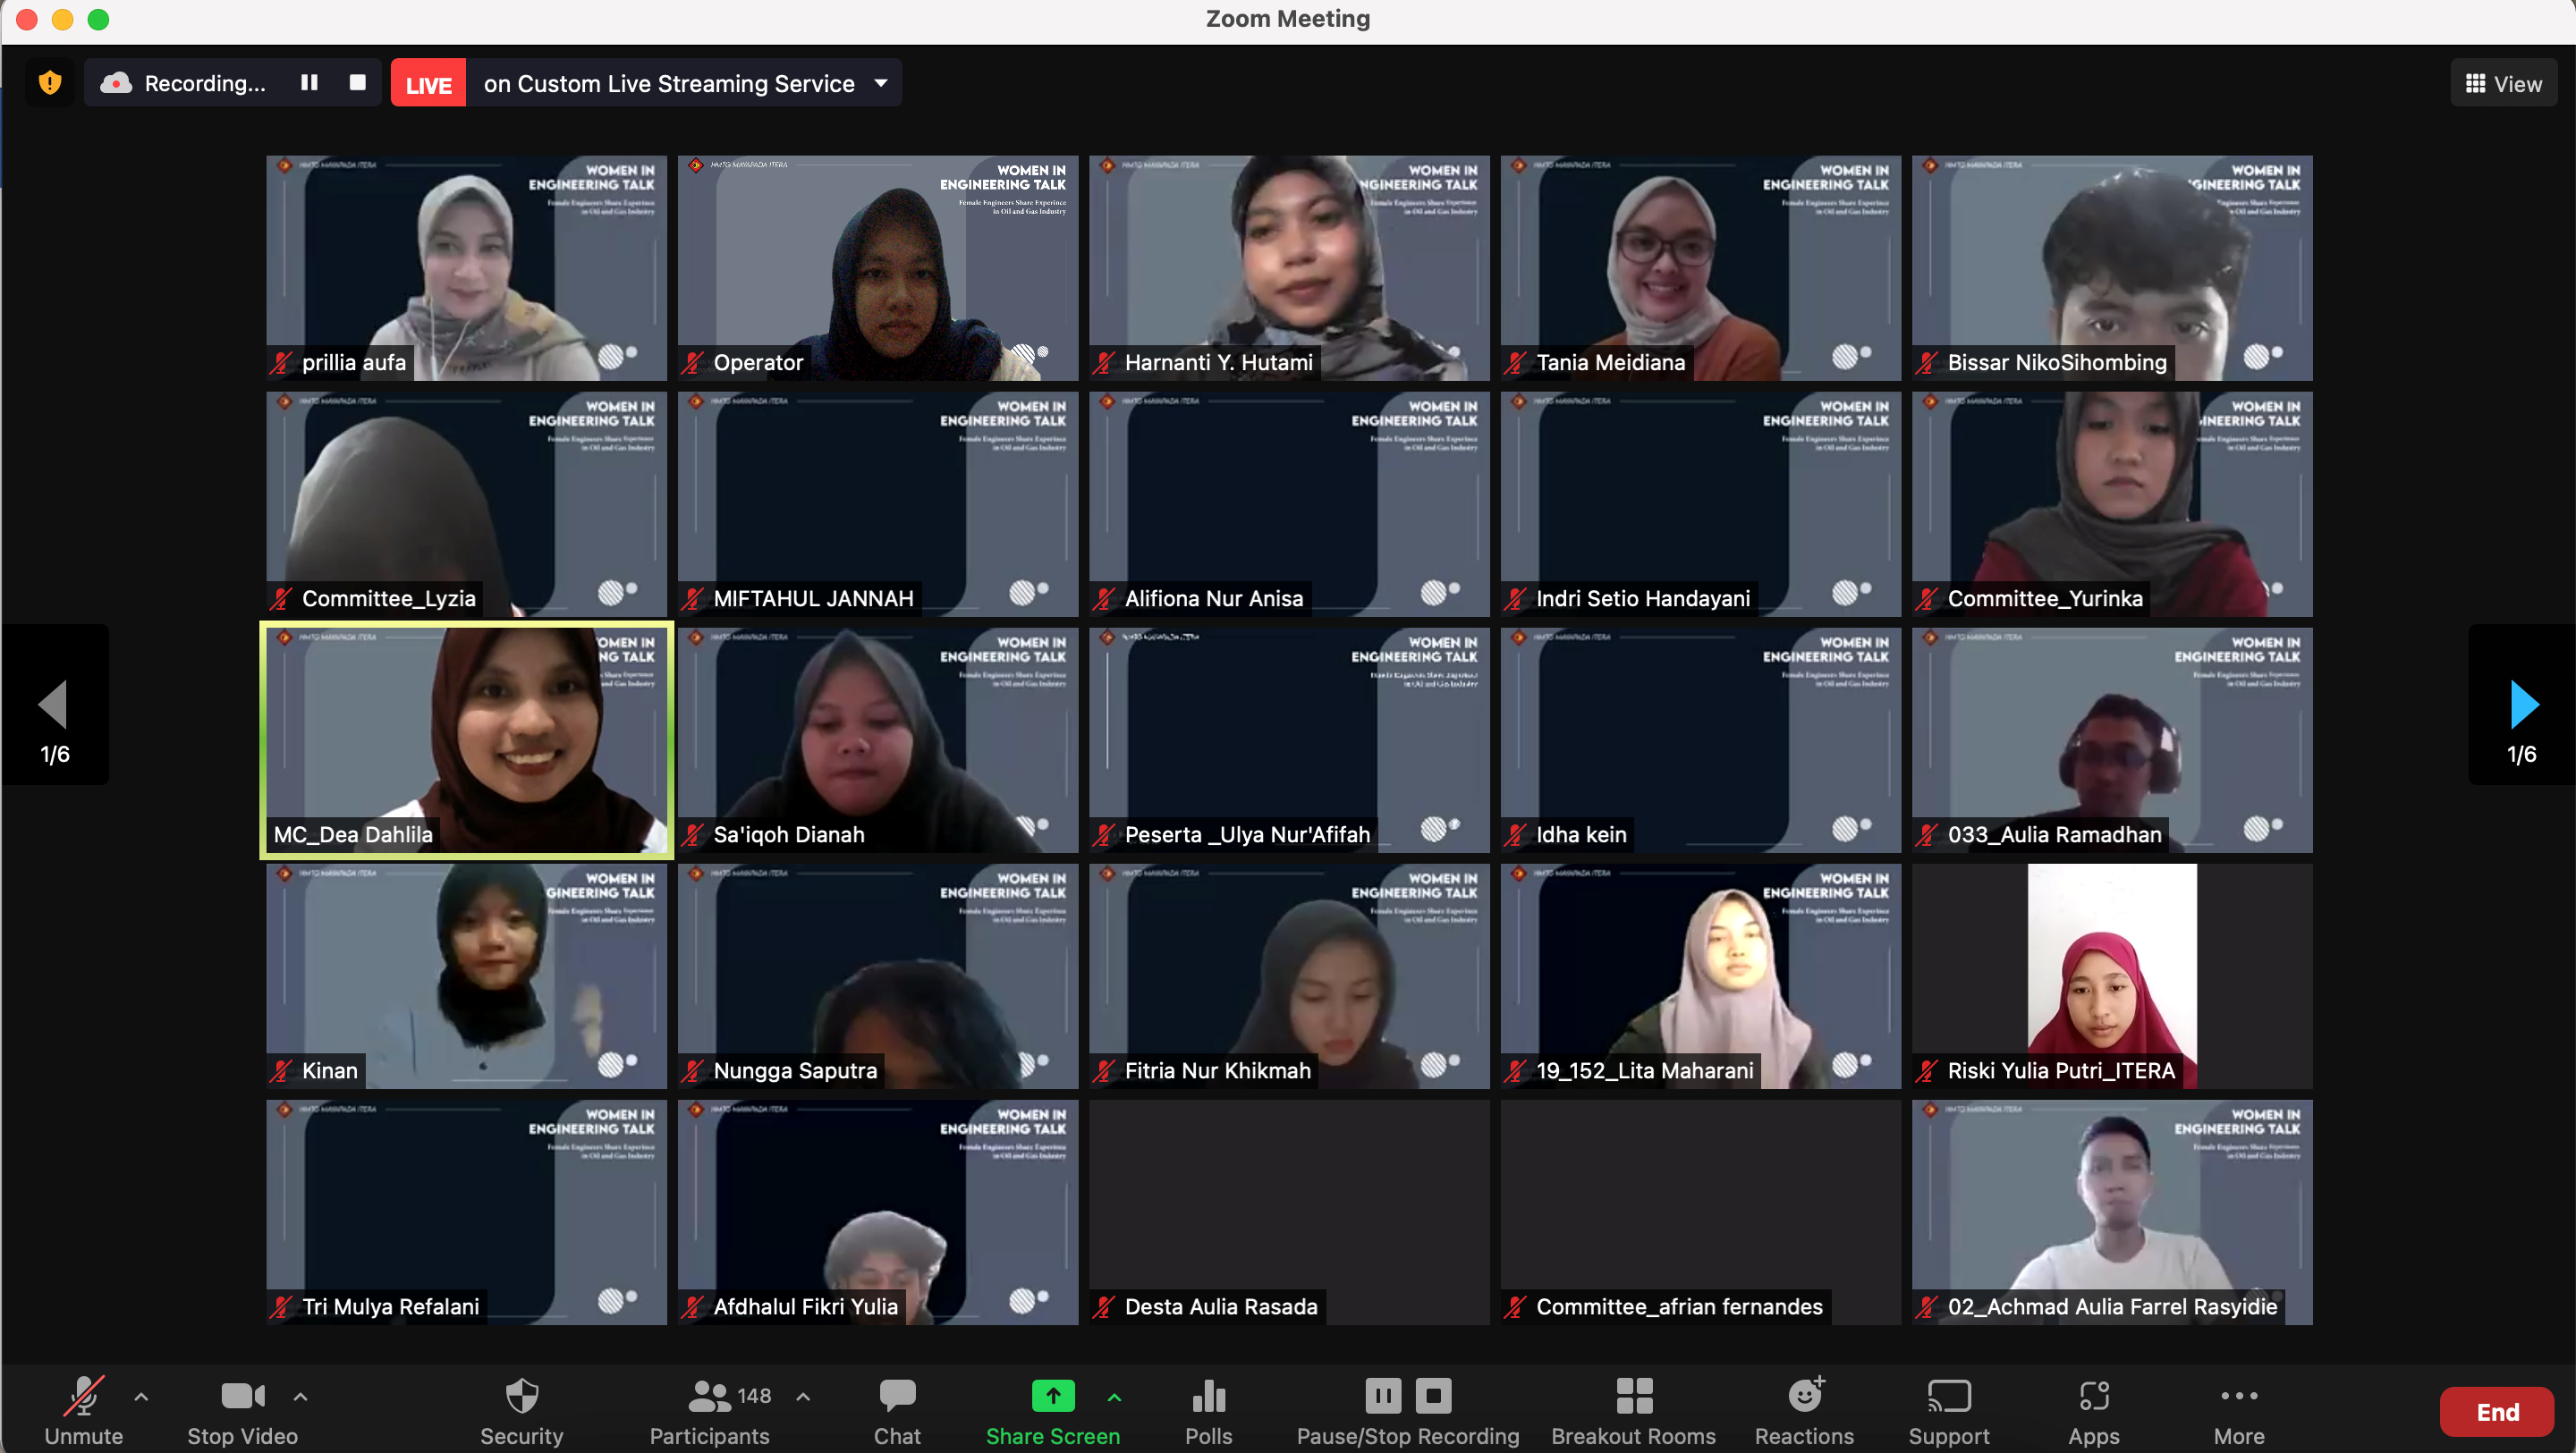Click the red End meeting button

coord(2497,1411)
